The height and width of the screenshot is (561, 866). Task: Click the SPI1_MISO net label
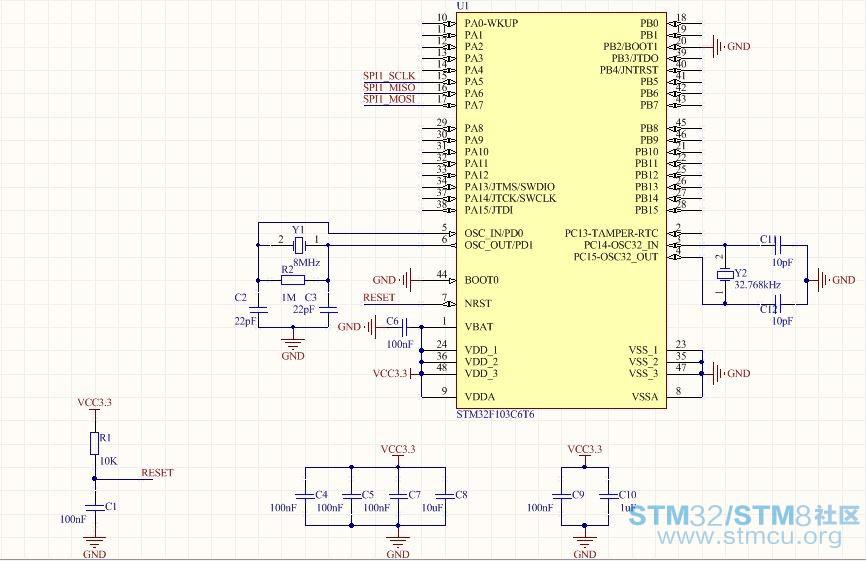pyautogui.click(x=389, y=88)
